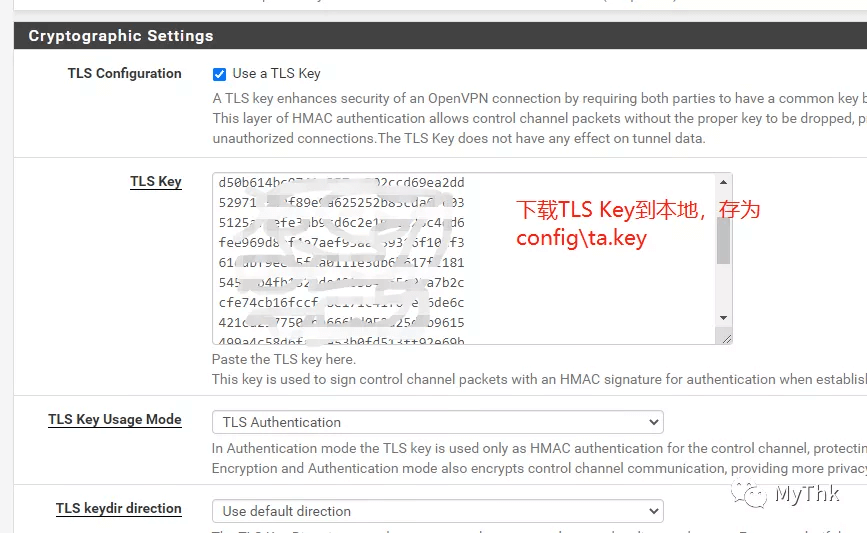This screenshot has height=533, width=867.
Task: Open the TLS keydir direction dropdown
Action: [437, 511]
